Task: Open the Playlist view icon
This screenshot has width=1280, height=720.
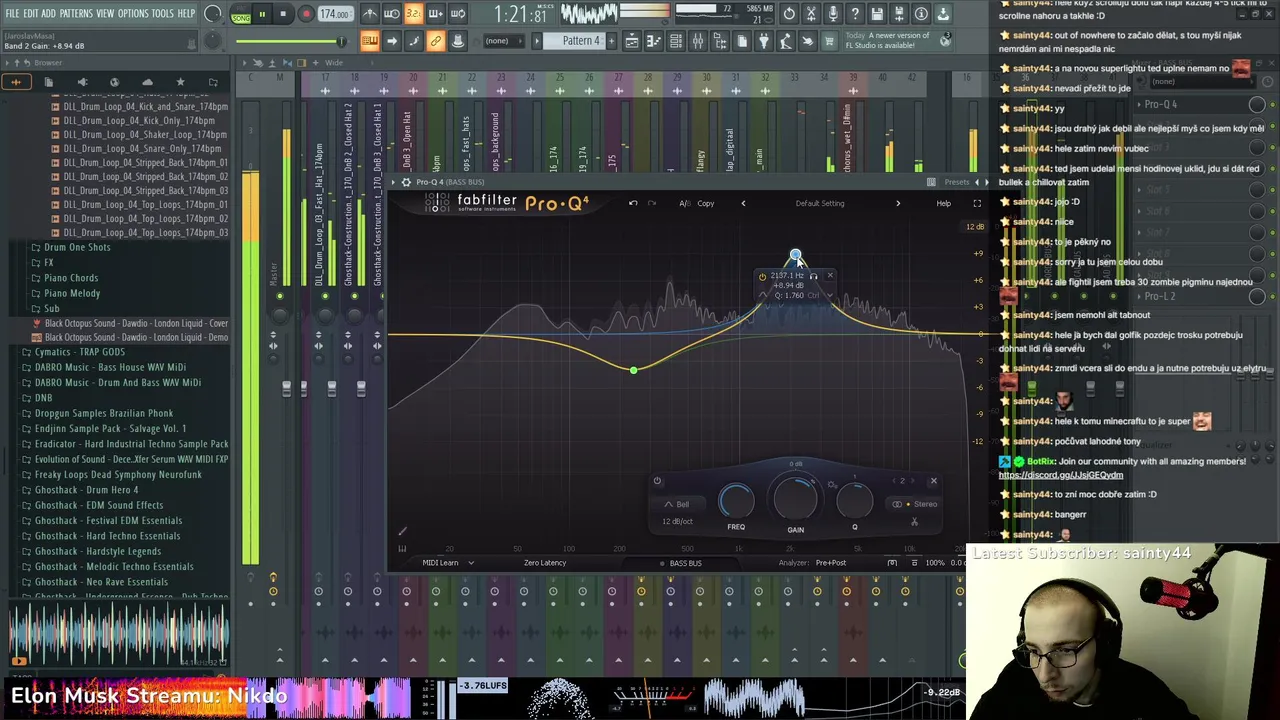Action: click(632, 41)
